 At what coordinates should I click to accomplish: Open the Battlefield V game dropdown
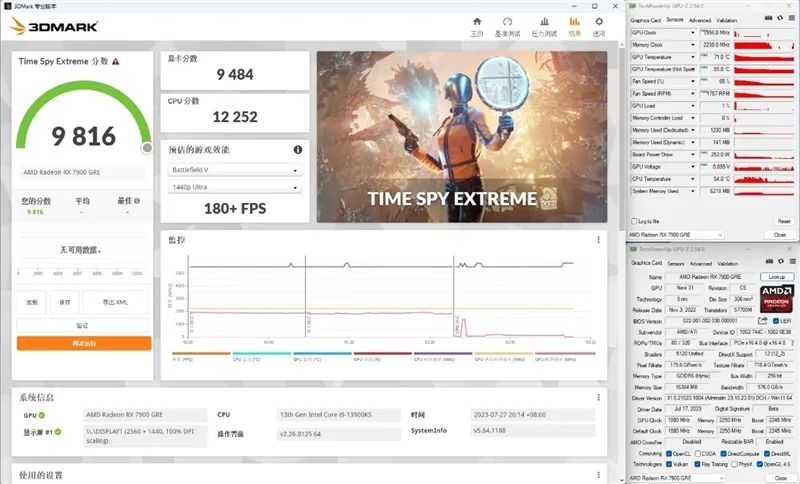pyautogui.click(x=235, y=170)
